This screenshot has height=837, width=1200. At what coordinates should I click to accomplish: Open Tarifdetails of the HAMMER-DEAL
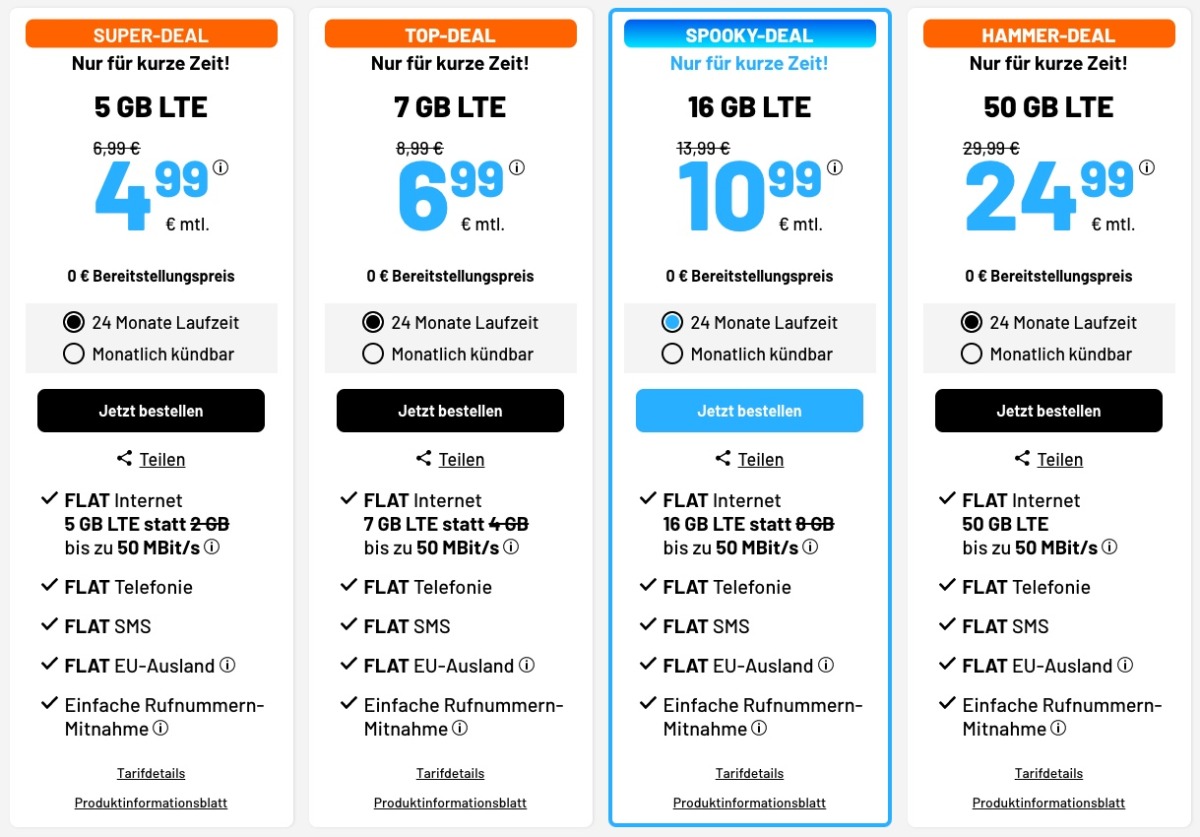click(1048, 772)
